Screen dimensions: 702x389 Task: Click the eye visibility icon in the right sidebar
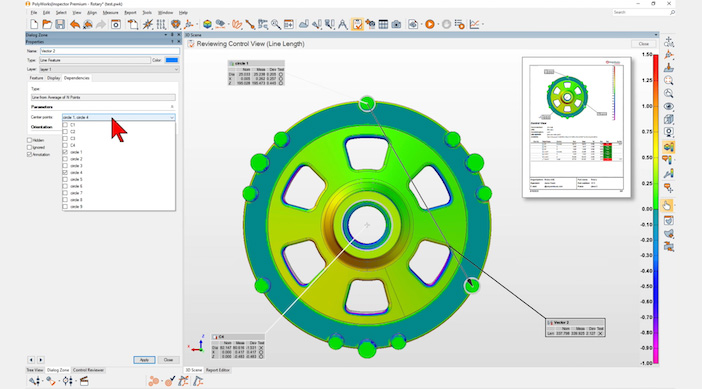click(668, 107)
